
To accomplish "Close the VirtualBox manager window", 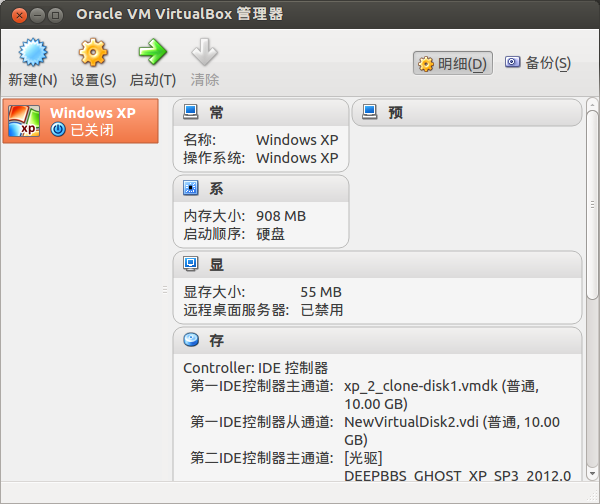I will [19, 15].
